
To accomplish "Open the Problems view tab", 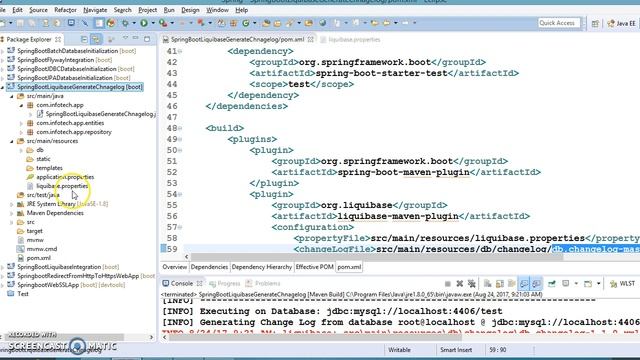I will pos(263,283).
